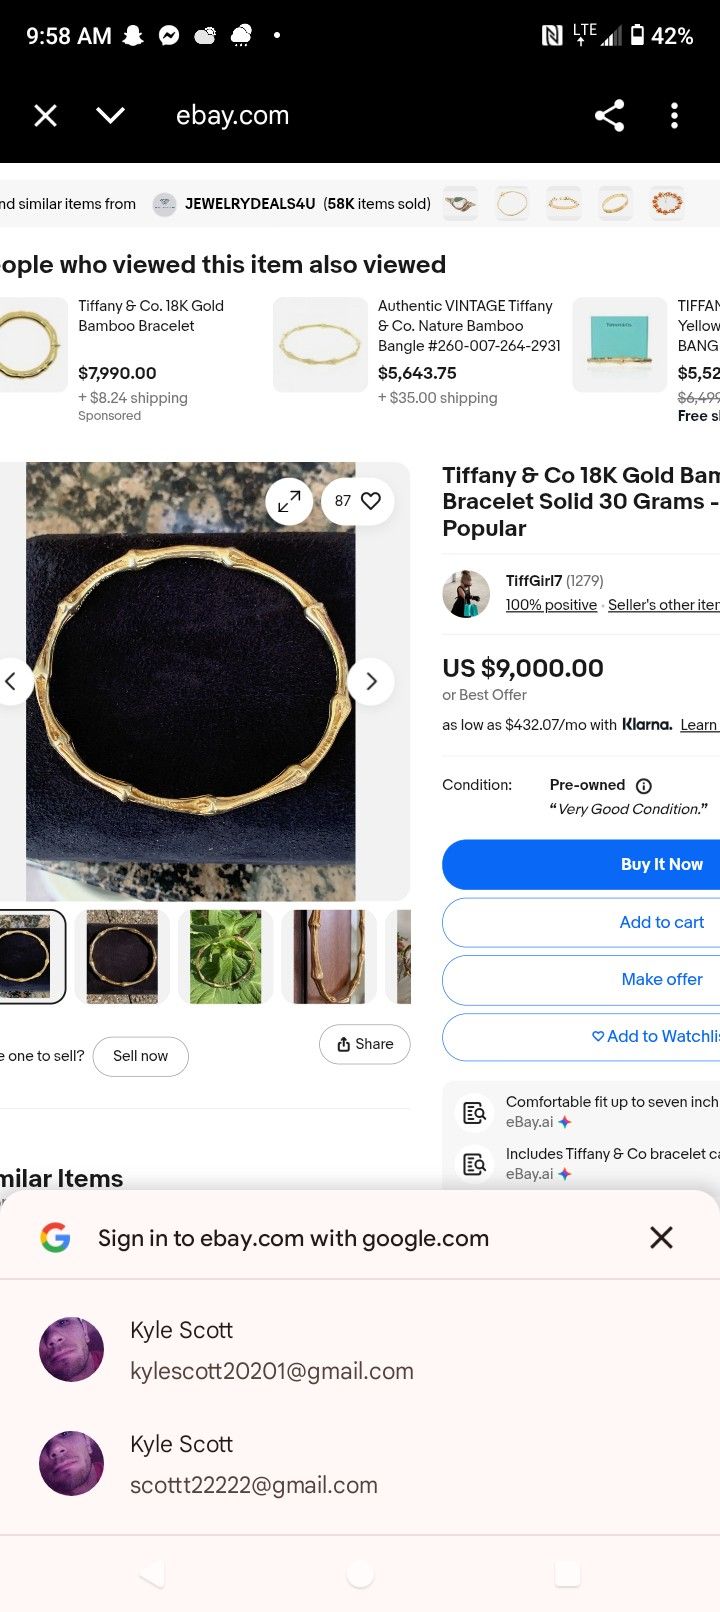This screenshot has width=720, height=1612.
Task: Open the Pre-owned condition info icon
Action: pos(644,786)
